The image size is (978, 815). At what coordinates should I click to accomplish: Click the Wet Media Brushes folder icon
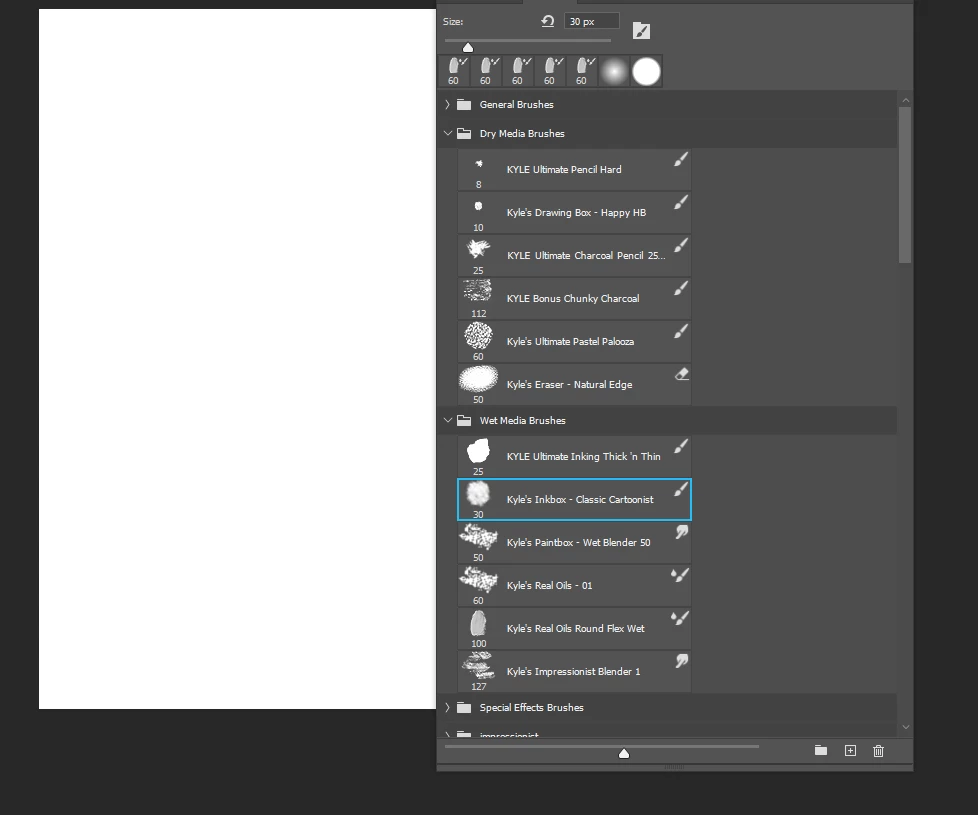click(x=464, y=420)
